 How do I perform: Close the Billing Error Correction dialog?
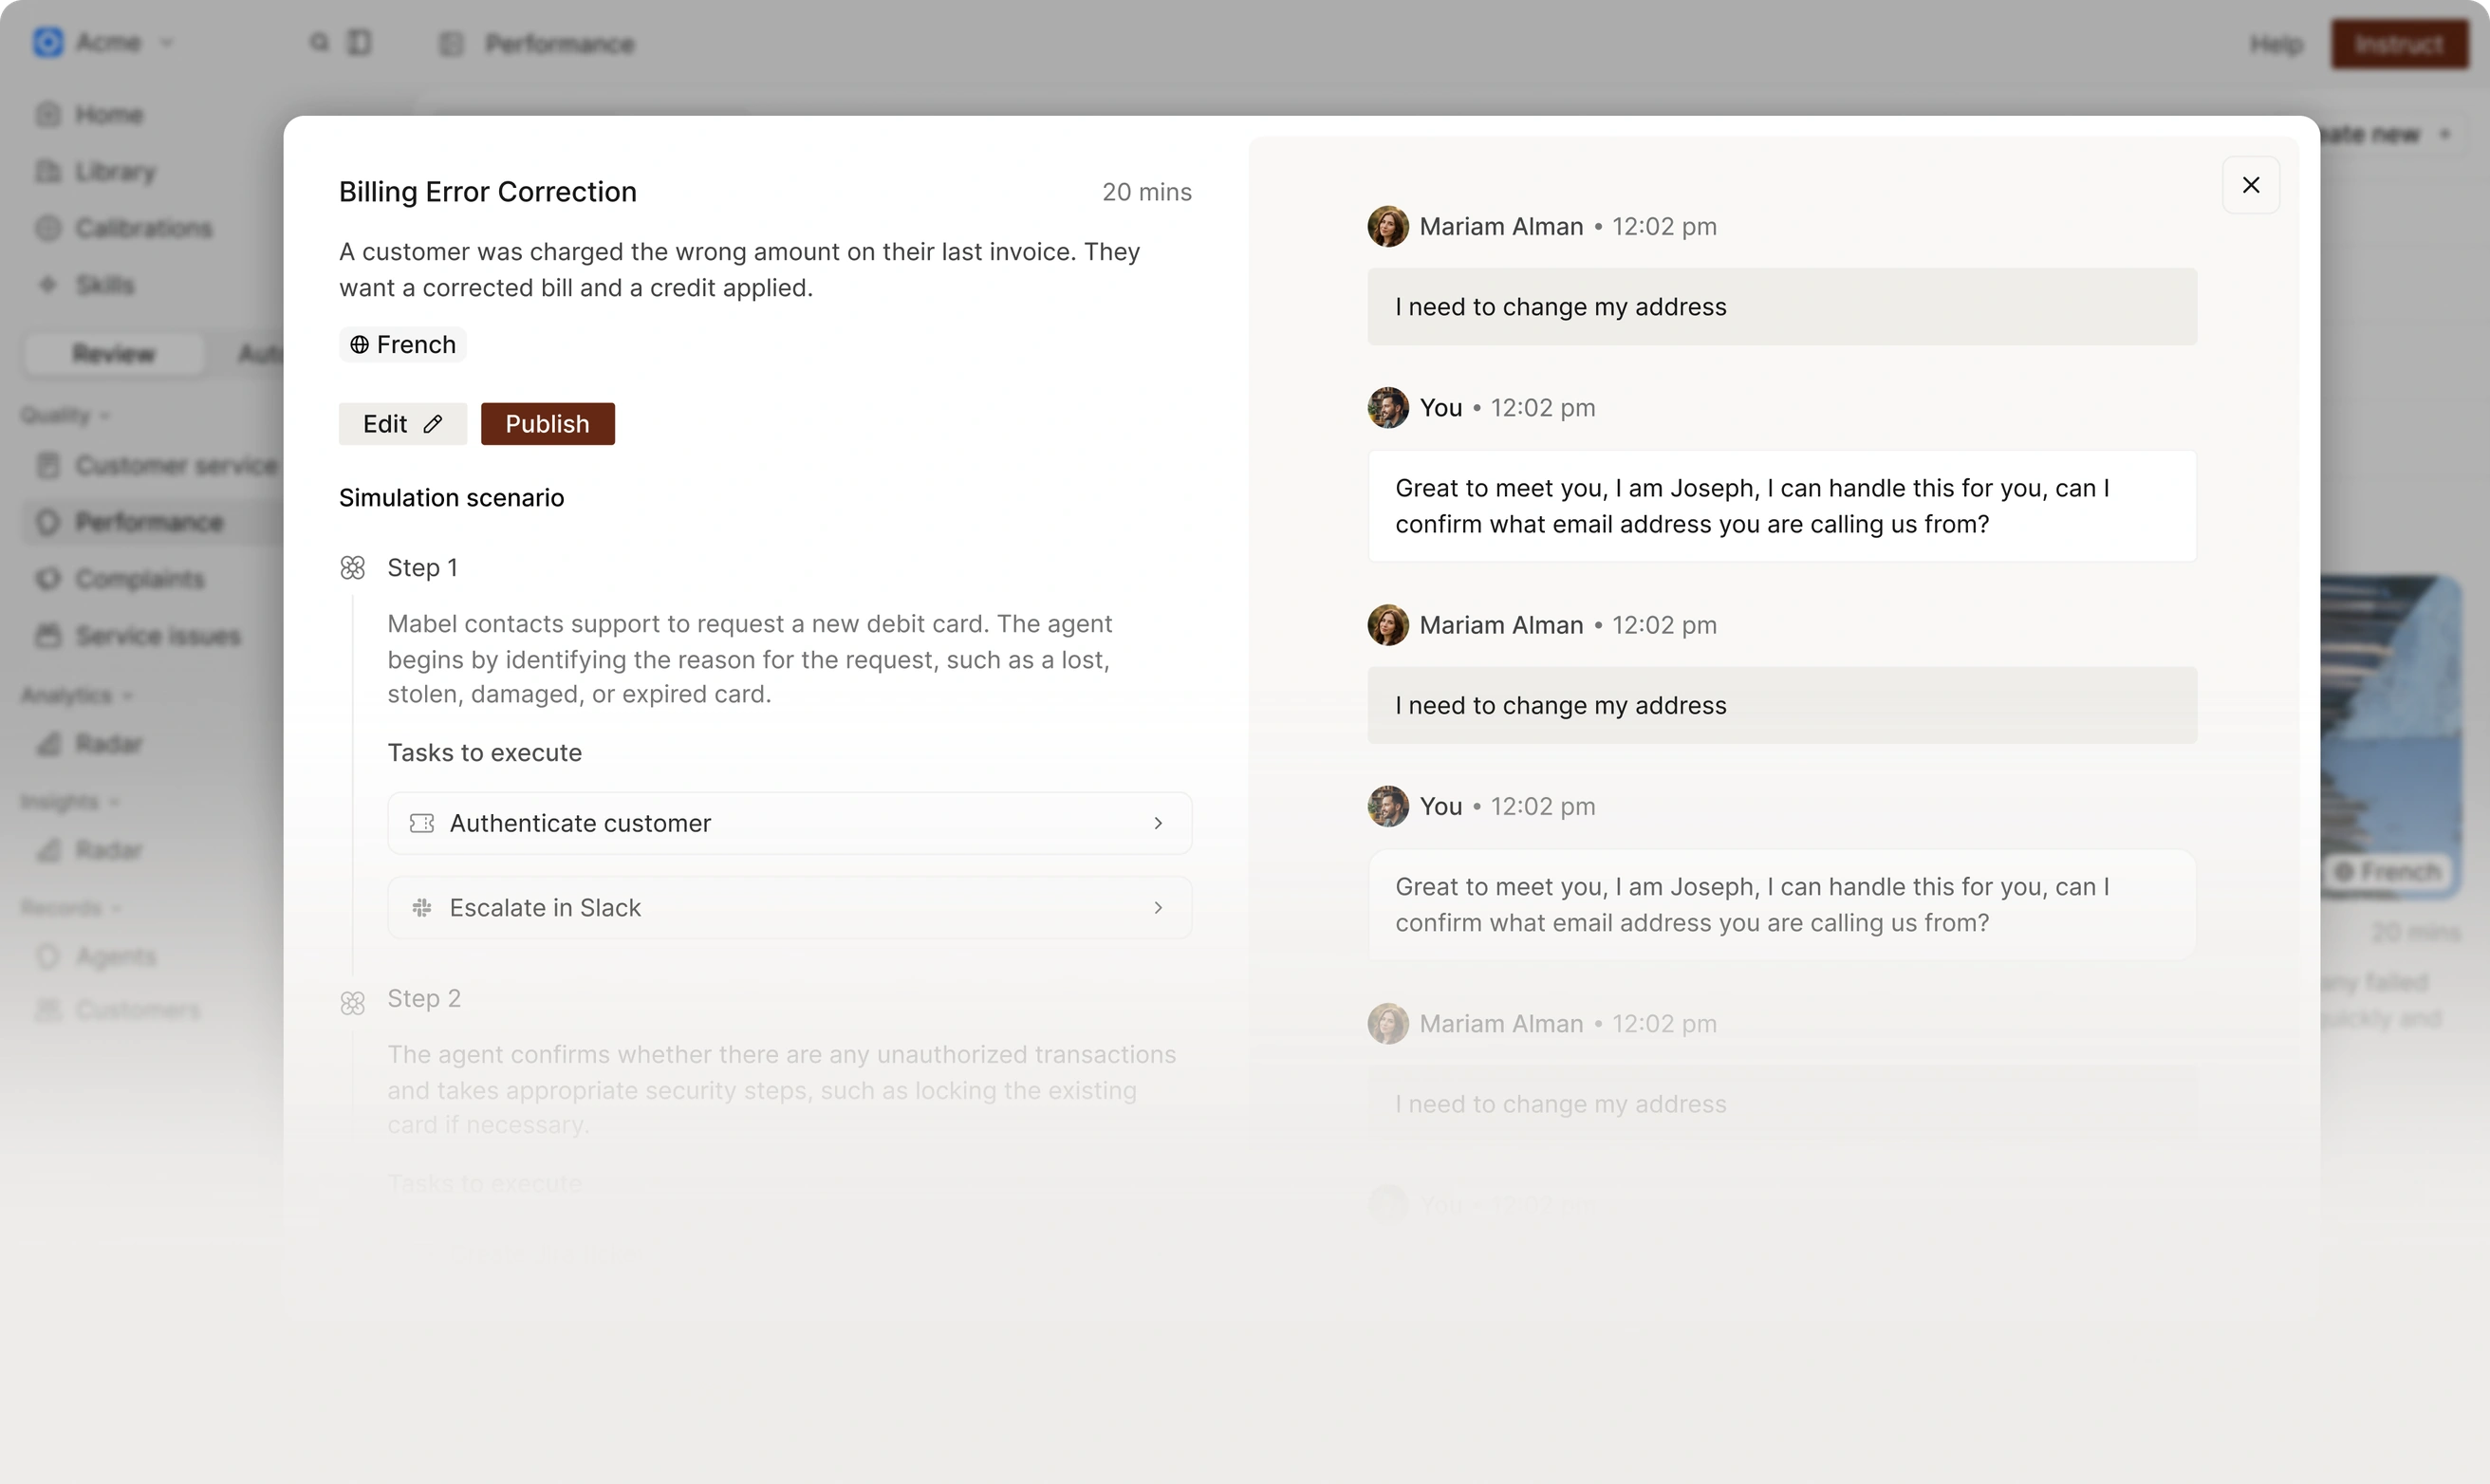[x=2250, y=185]
